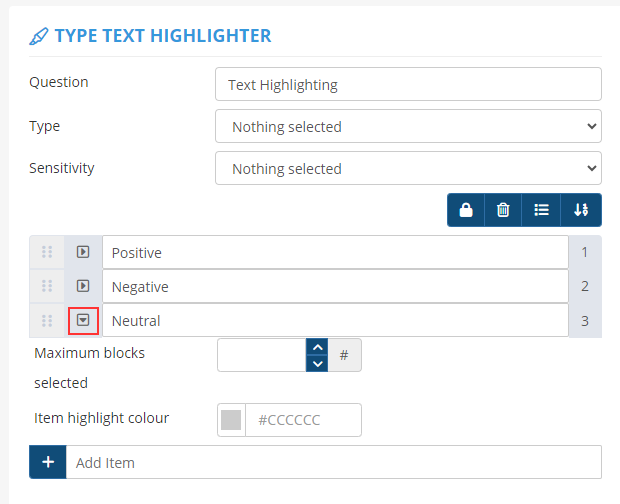Click the drag handle beside Positive

tap(47, 253)
